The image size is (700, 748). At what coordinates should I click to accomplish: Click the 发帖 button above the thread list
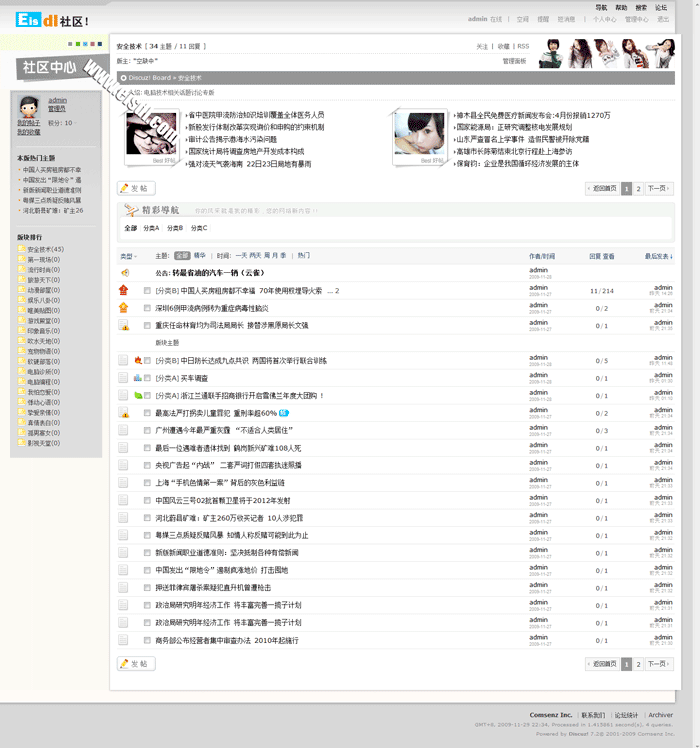[136, 188]
